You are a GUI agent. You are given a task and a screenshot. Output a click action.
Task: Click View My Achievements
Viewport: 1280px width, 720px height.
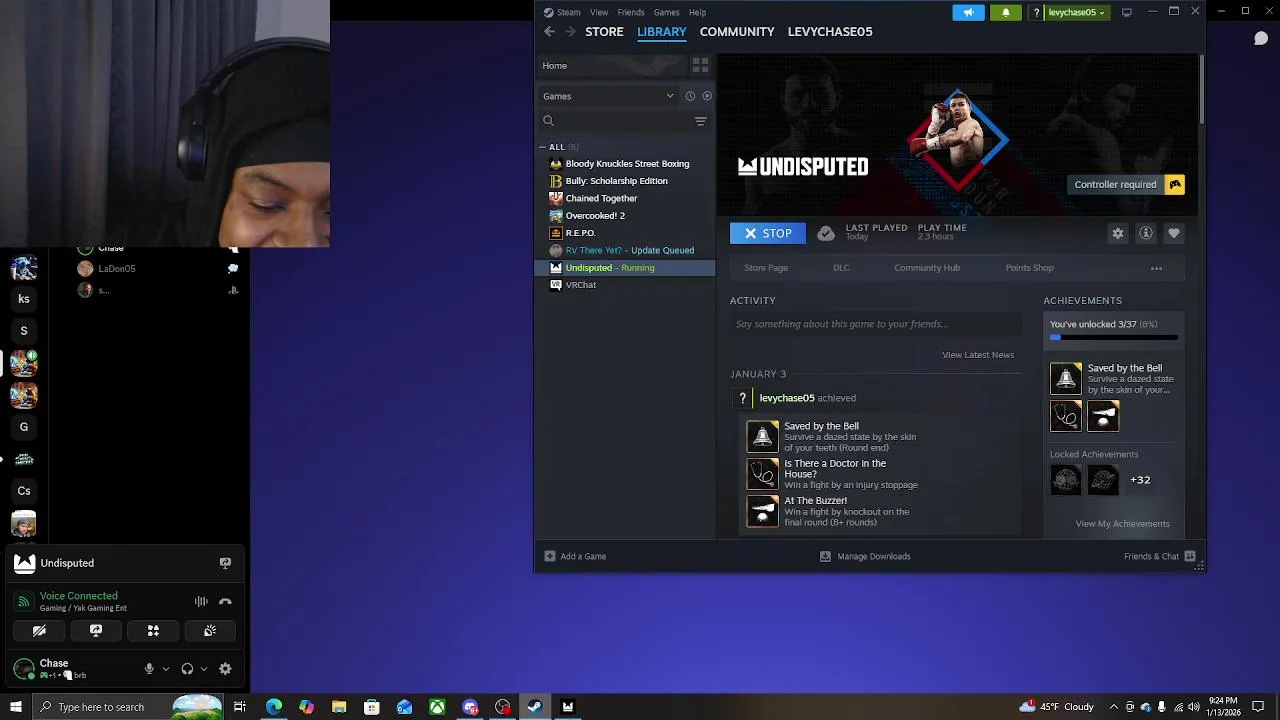tap(1122, 524)
